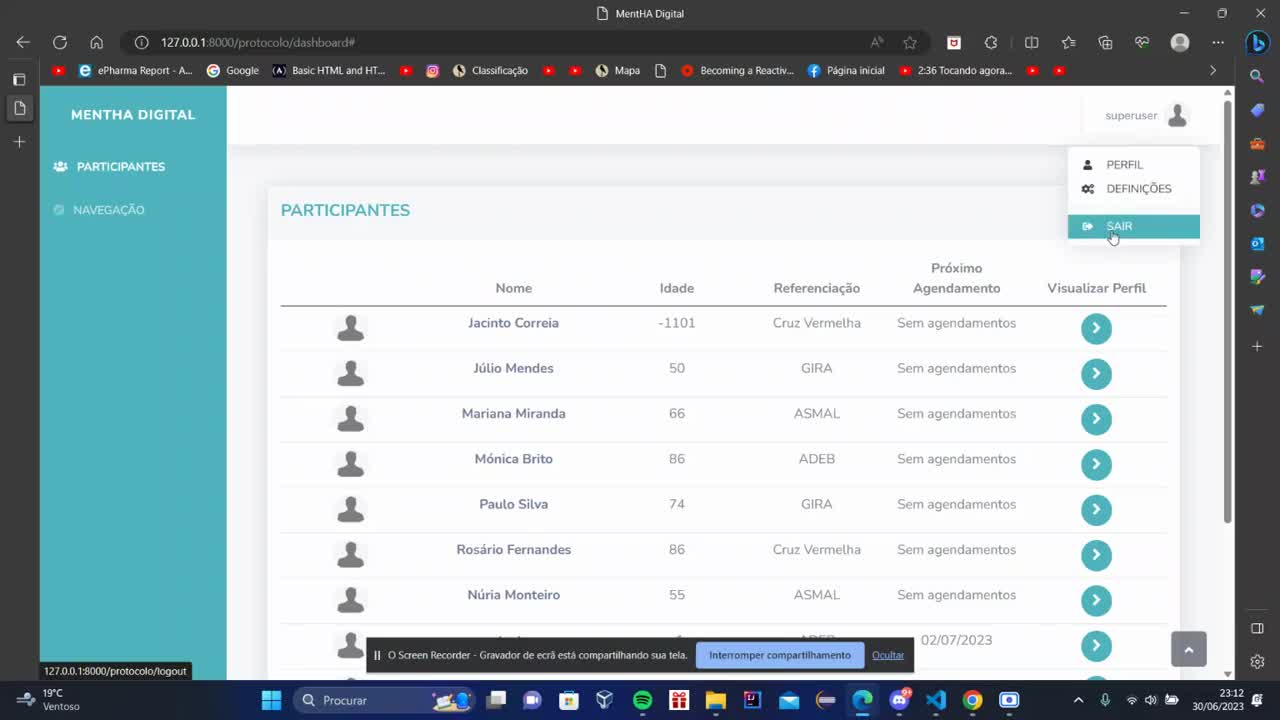The height and width of the screenshot is (720, 1280).
Task: Open the superuser account dropdown
Action: (x=1146, y=116)
